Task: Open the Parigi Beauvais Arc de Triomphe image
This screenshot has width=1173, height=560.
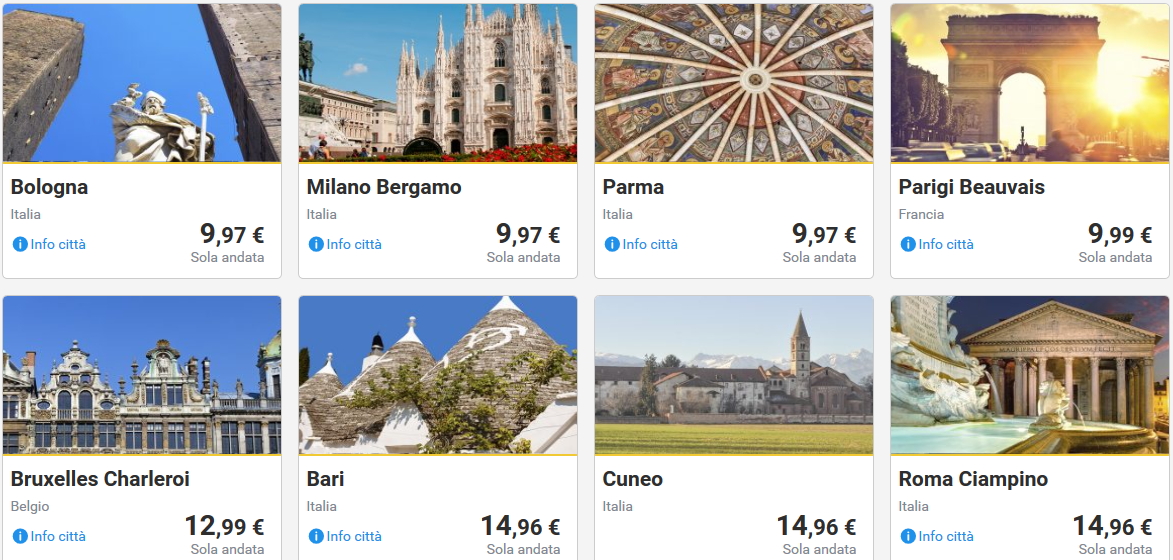Action: 1030,83
